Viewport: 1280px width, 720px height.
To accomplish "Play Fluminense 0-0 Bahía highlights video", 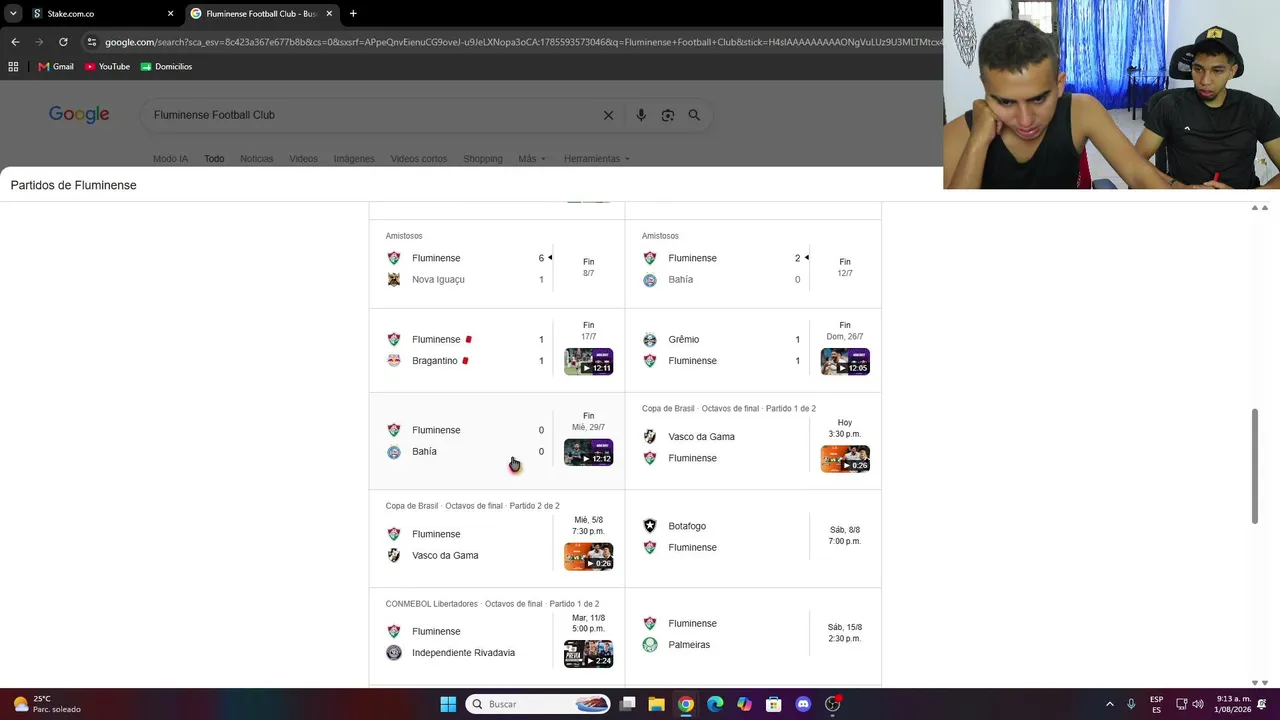I will click(x=589, y=452).
